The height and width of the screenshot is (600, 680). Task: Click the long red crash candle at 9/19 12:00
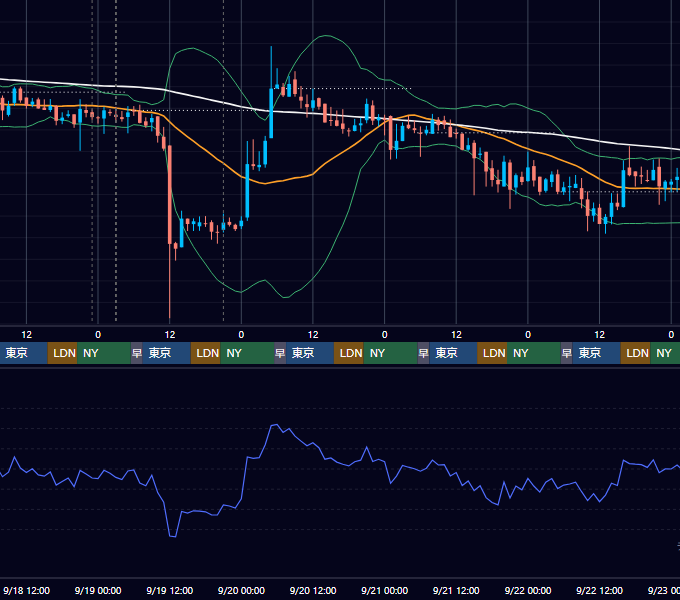coord(170,195)
